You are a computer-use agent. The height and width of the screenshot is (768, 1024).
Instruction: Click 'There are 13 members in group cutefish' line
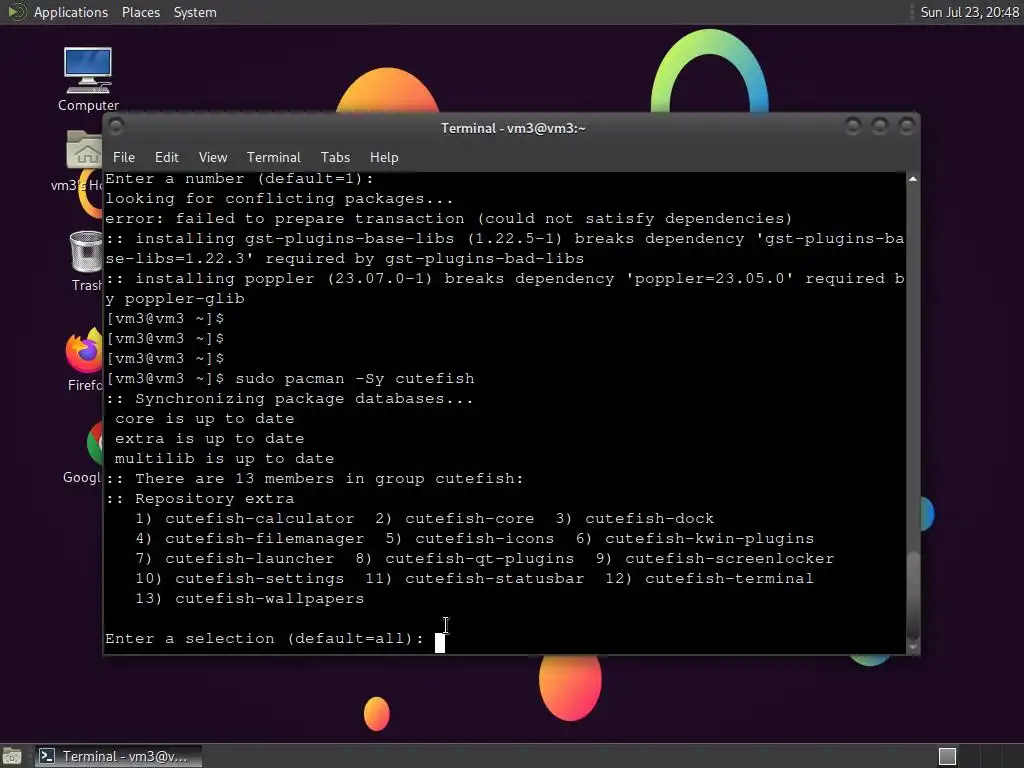tap(315, 479)
